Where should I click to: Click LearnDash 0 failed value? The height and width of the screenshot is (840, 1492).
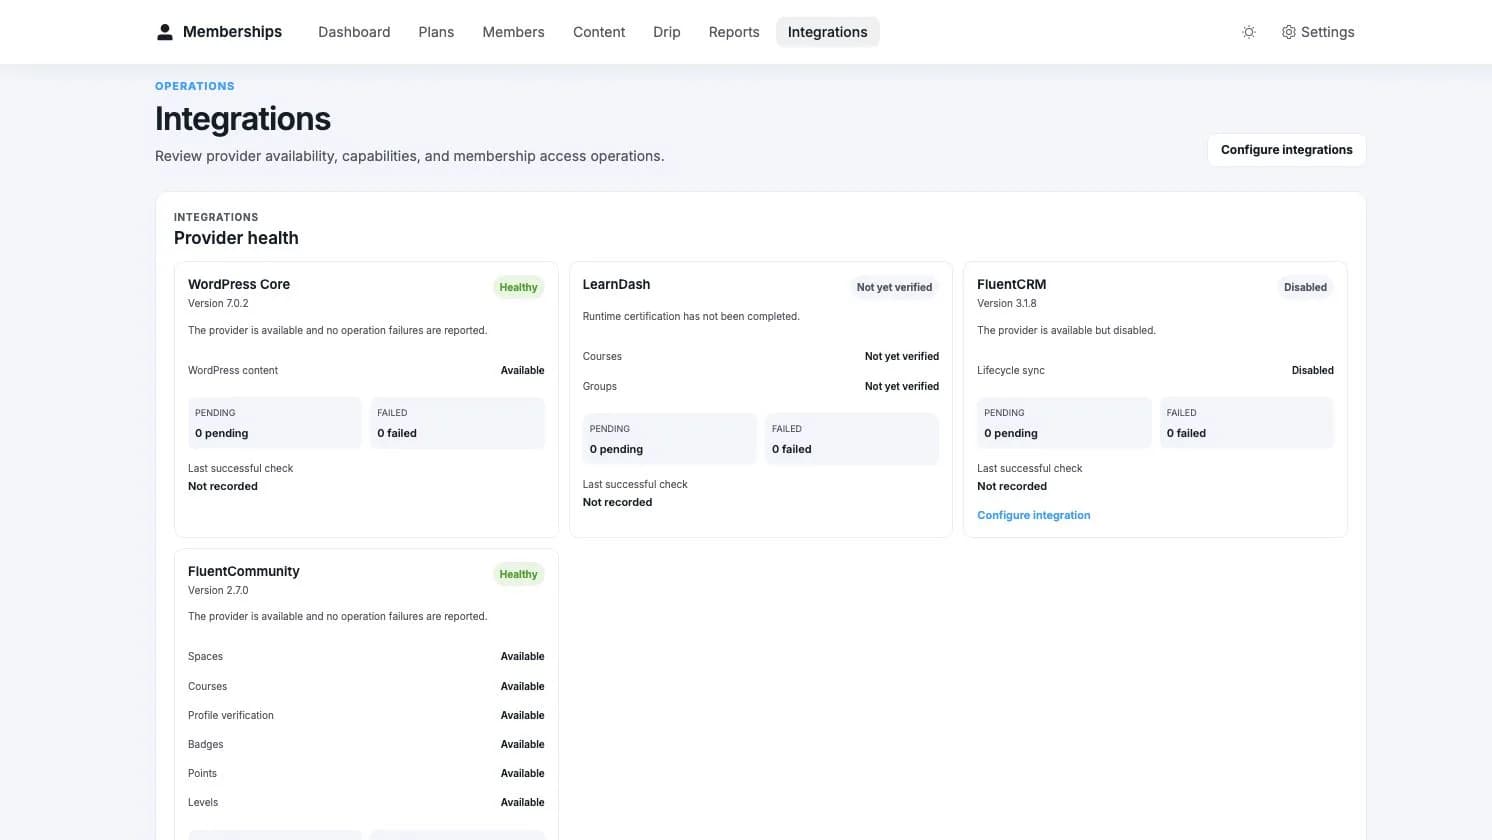pyautogui.click(x=792, y=449)
